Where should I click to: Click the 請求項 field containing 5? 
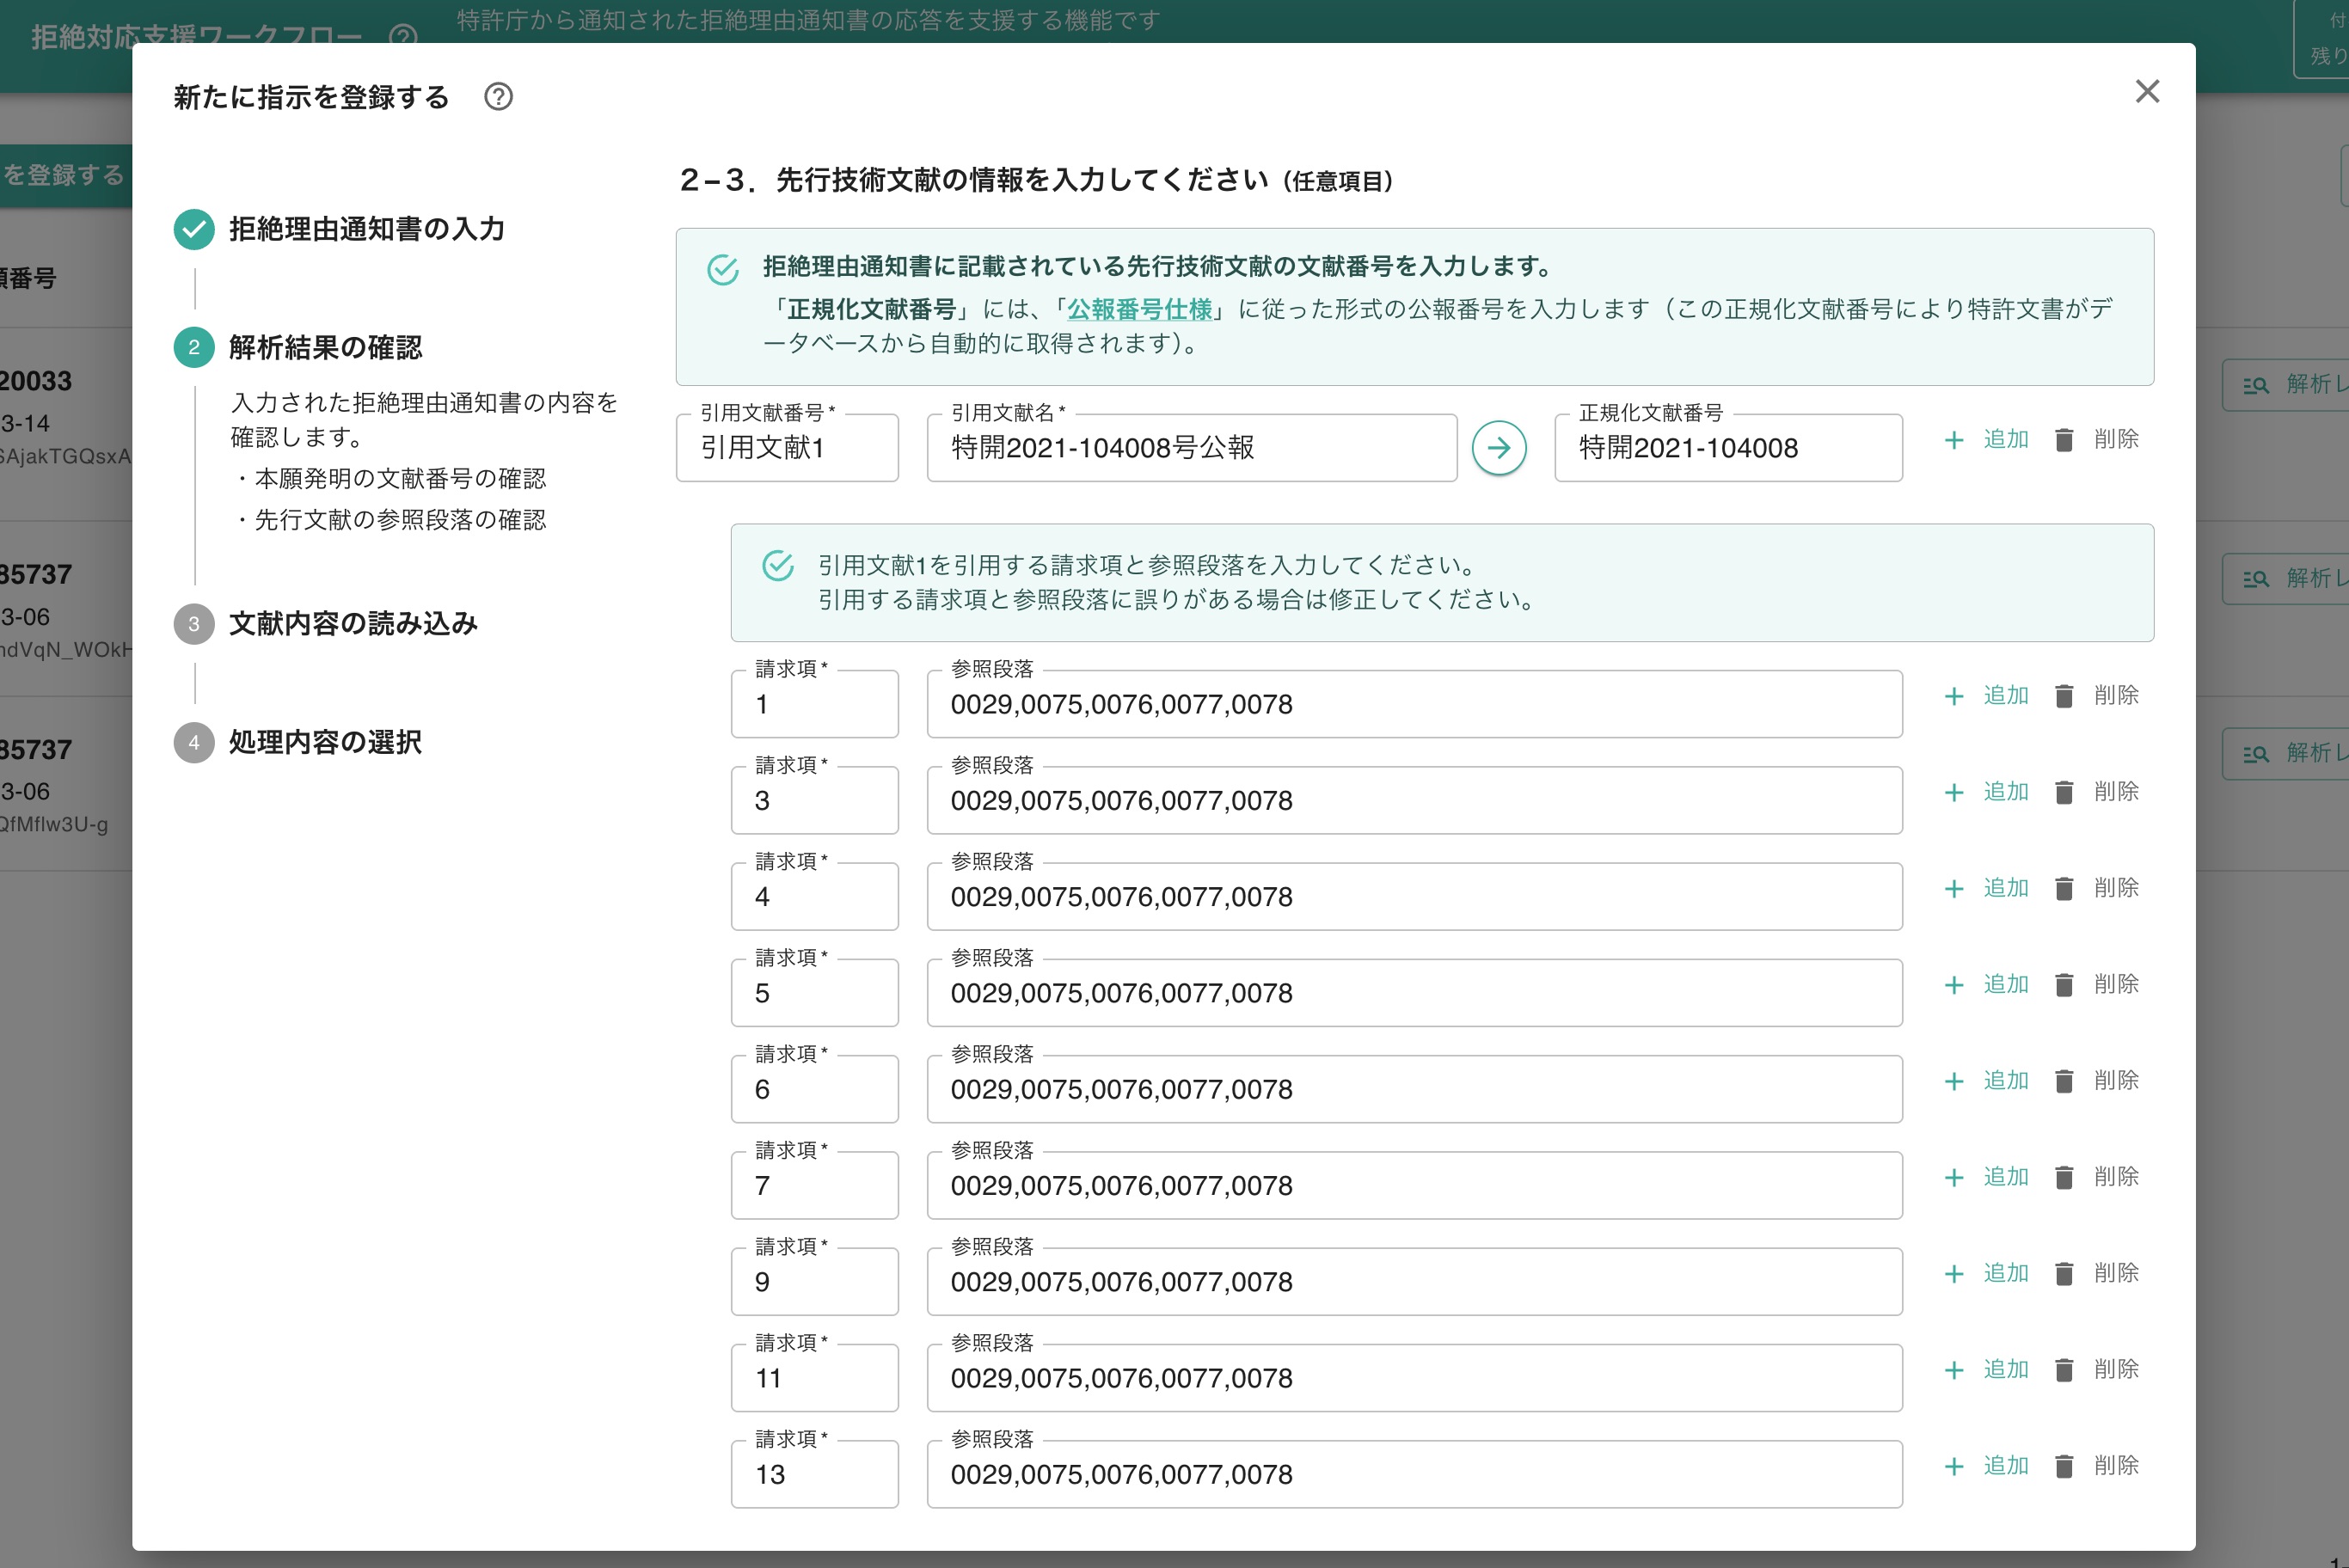click(815, 993)
